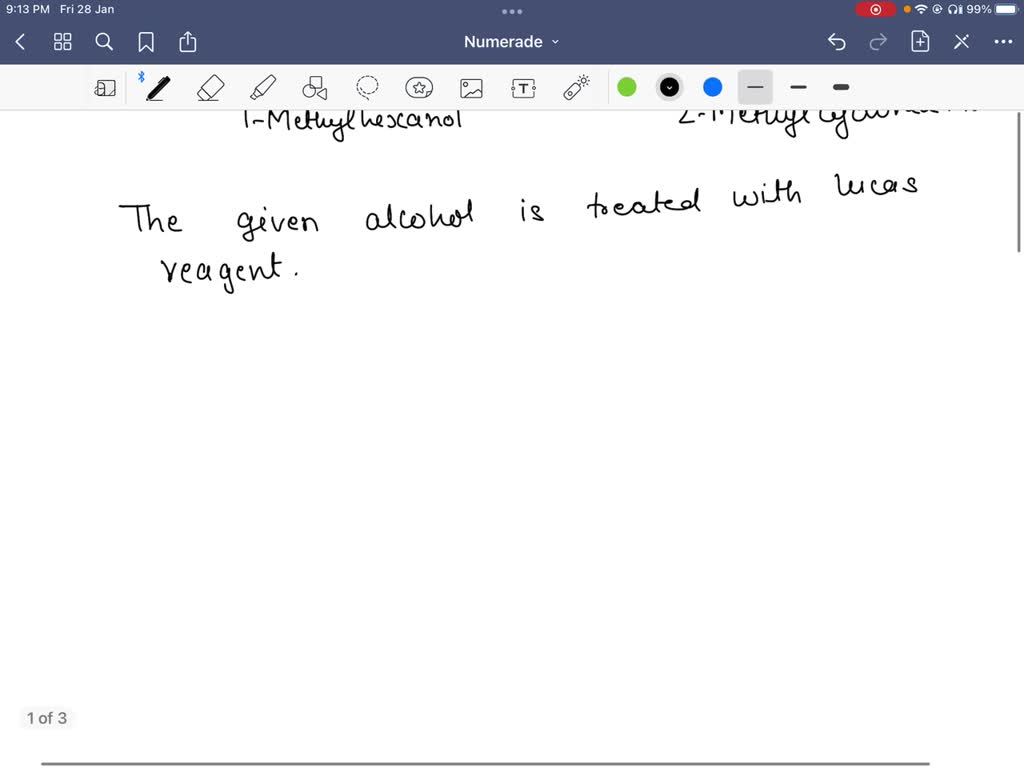Open the page grid overview
Image resolution: width=1024 pixels, height=768 pixels.
click(x=62, y=42)
